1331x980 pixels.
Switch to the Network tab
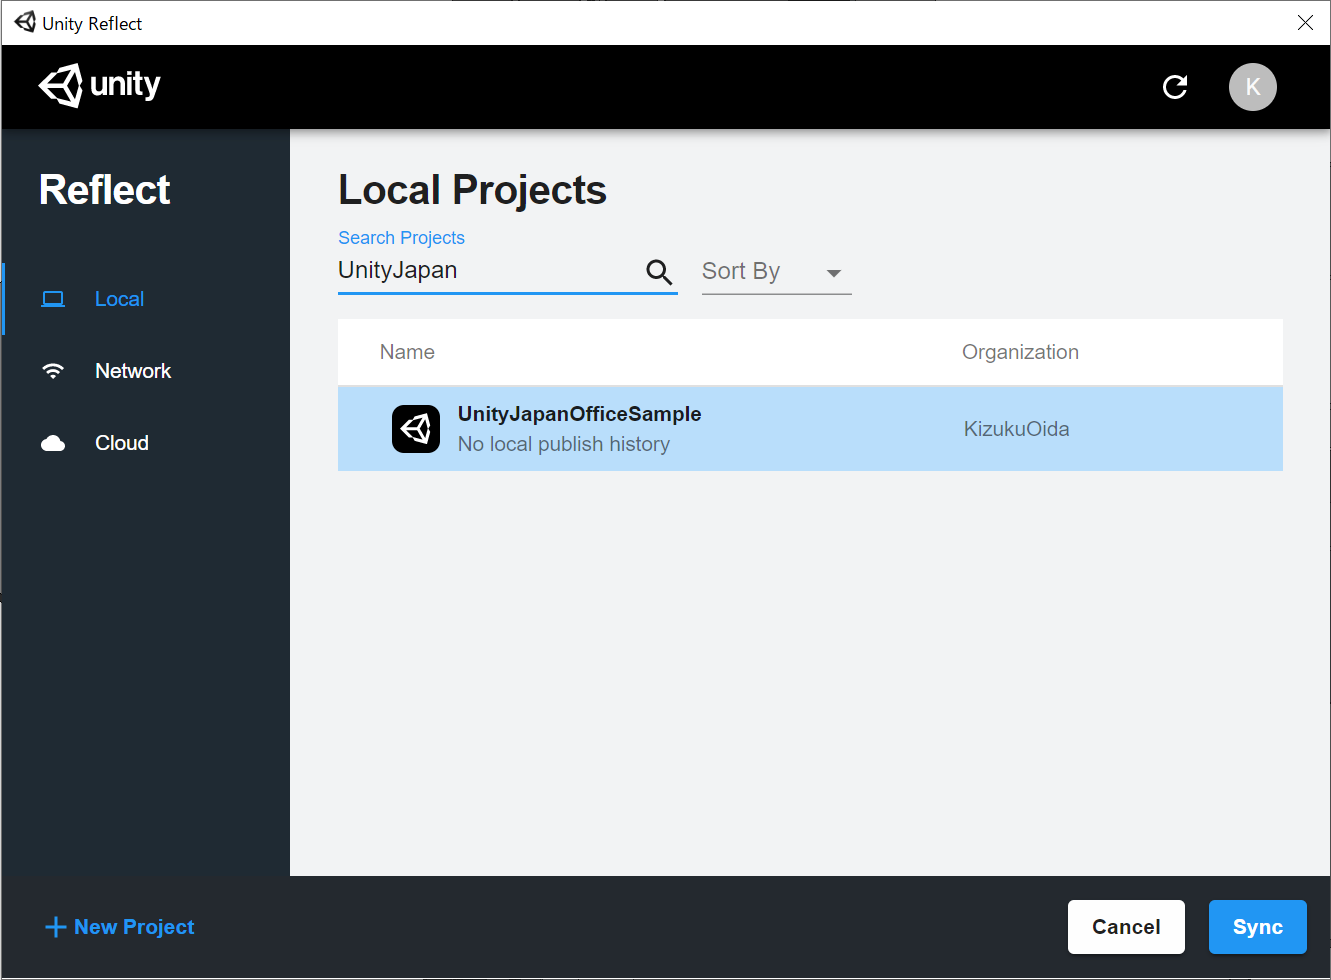133,371
